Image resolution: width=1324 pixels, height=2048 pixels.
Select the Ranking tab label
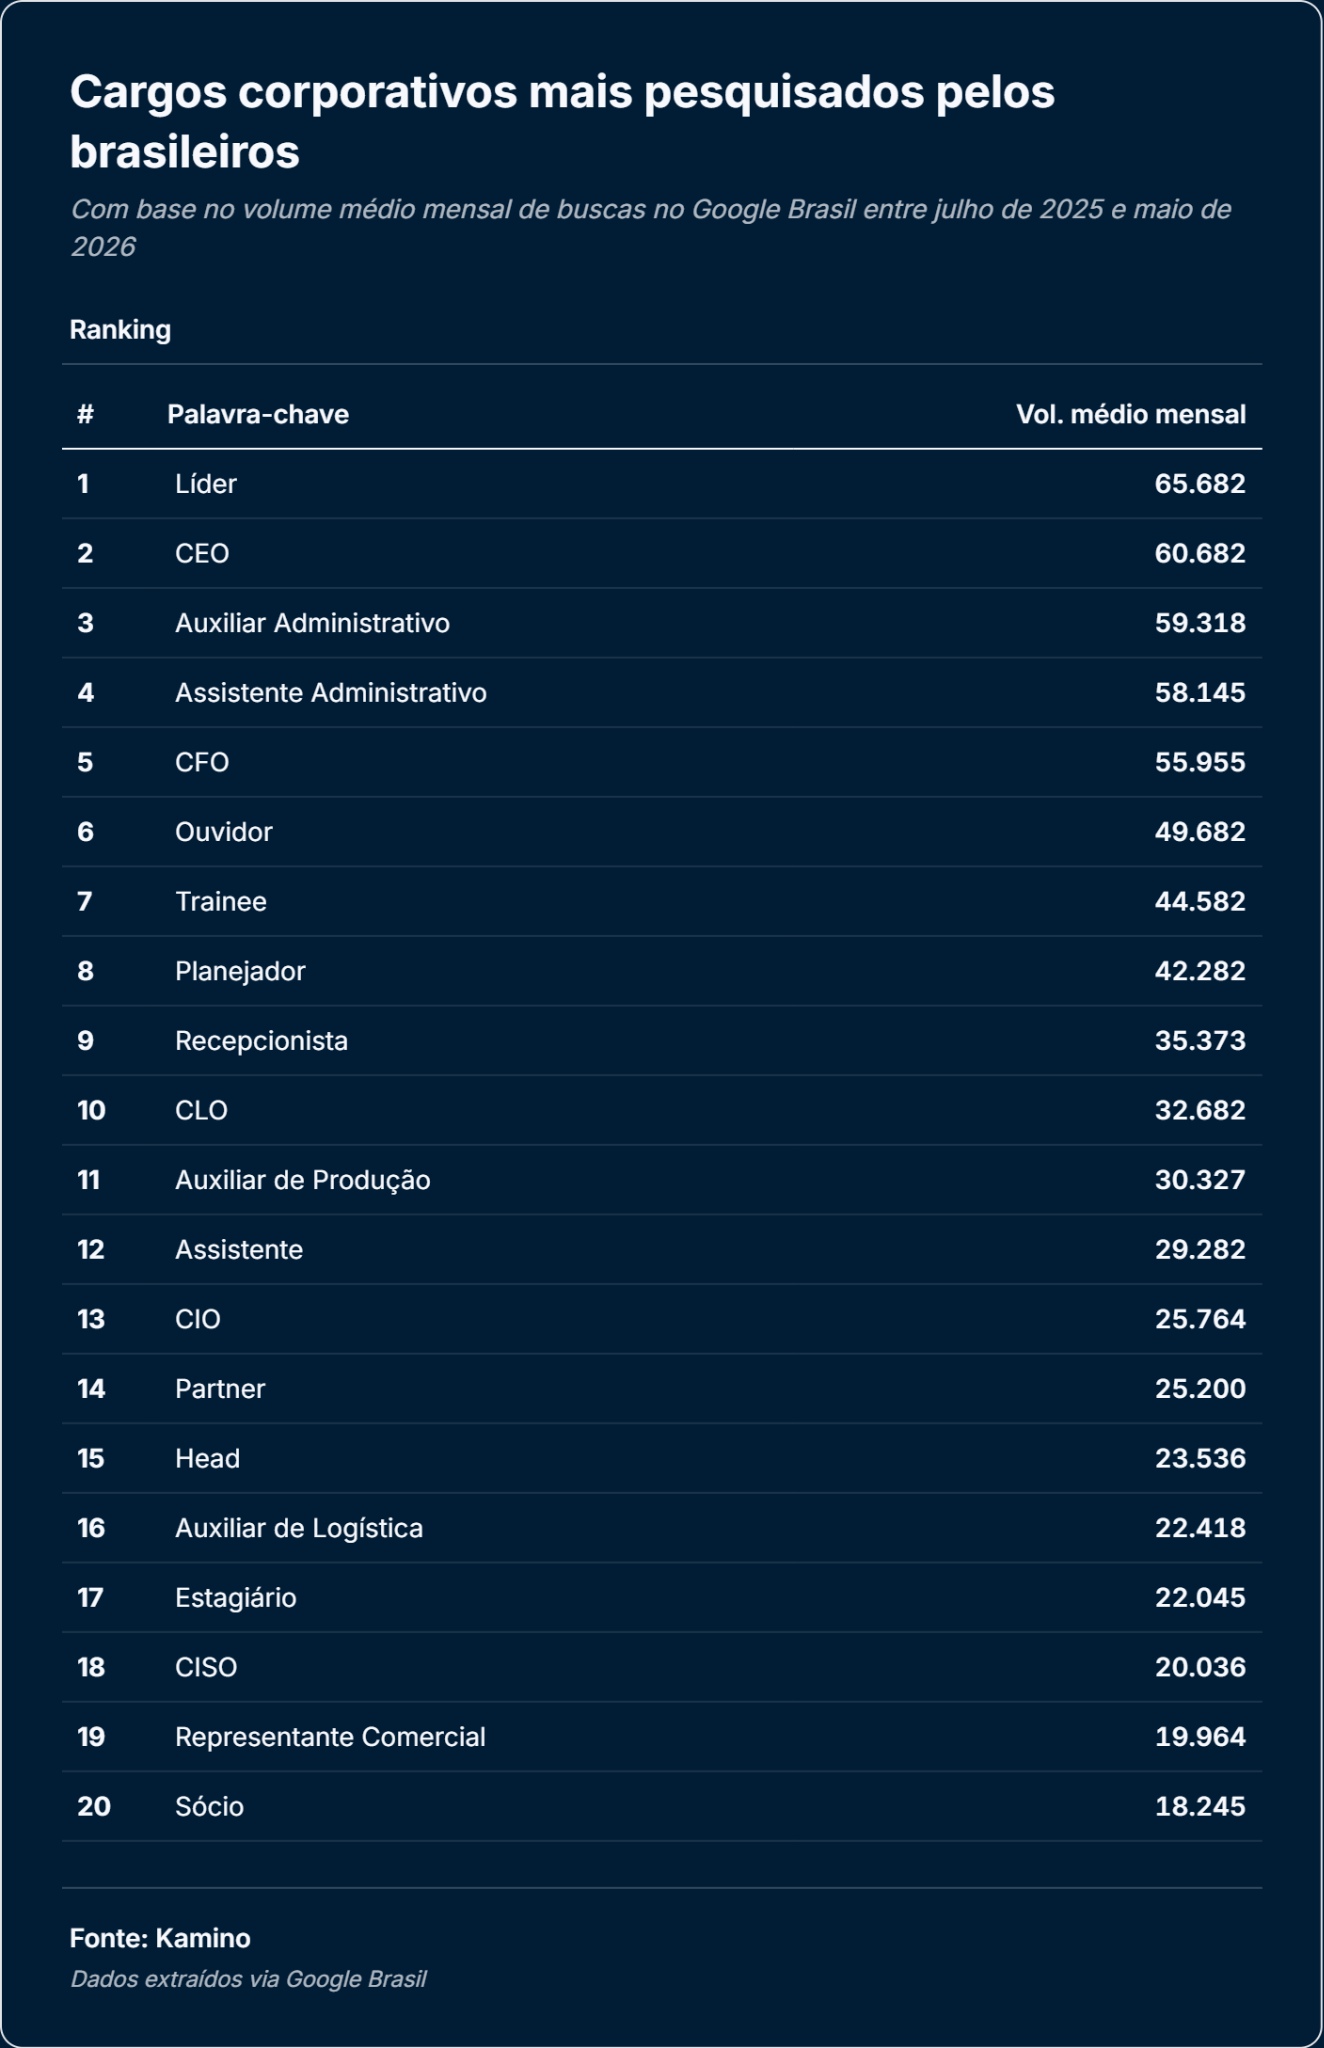point(120,330)
